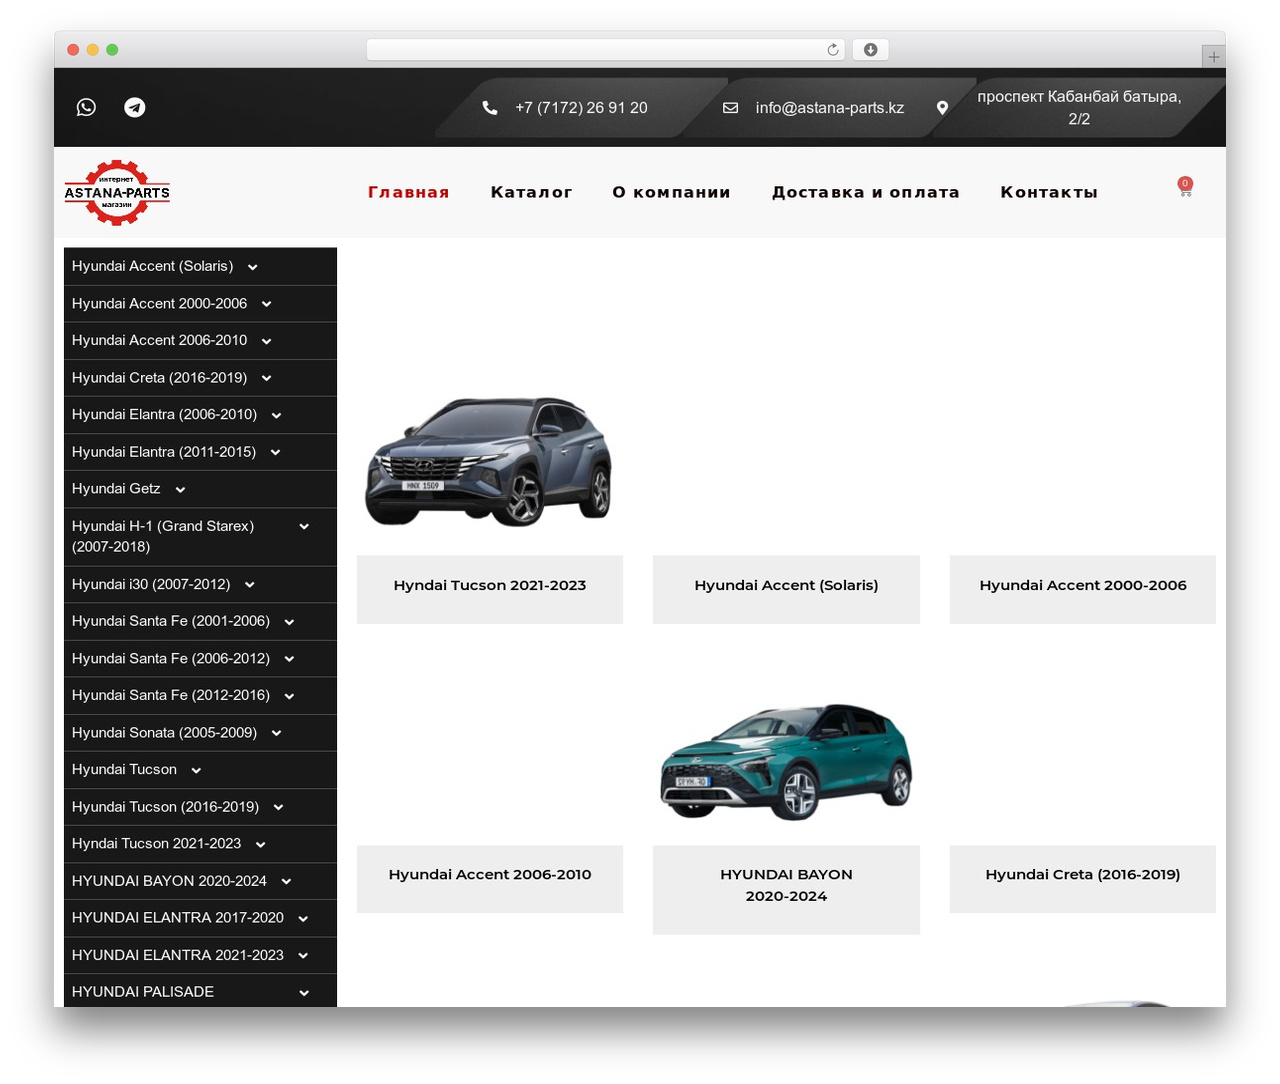Open Hyundai Accent 2000-2006 category title card
Viewport: 1280px width, 1084px height.
[x=1083, y=589]
